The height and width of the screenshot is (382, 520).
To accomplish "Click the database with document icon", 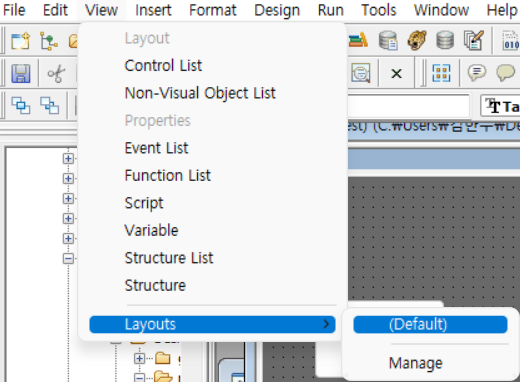I will tap(388, 41).
